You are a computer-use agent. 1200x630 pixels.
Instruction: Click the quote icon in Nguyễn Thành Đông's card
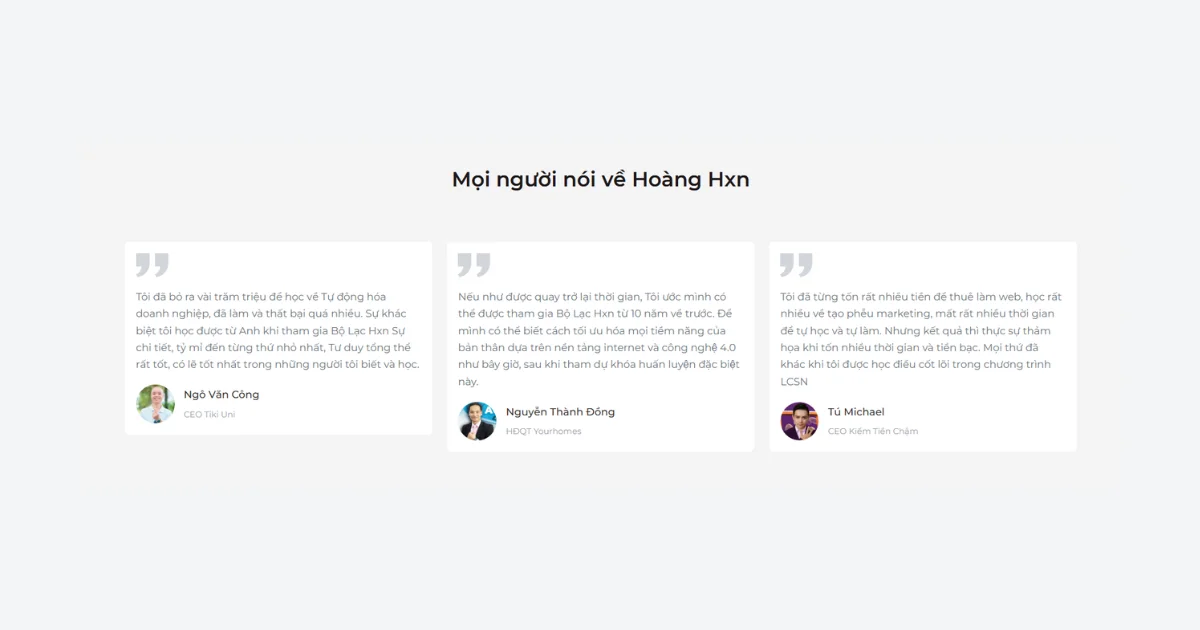coord(474,265)
